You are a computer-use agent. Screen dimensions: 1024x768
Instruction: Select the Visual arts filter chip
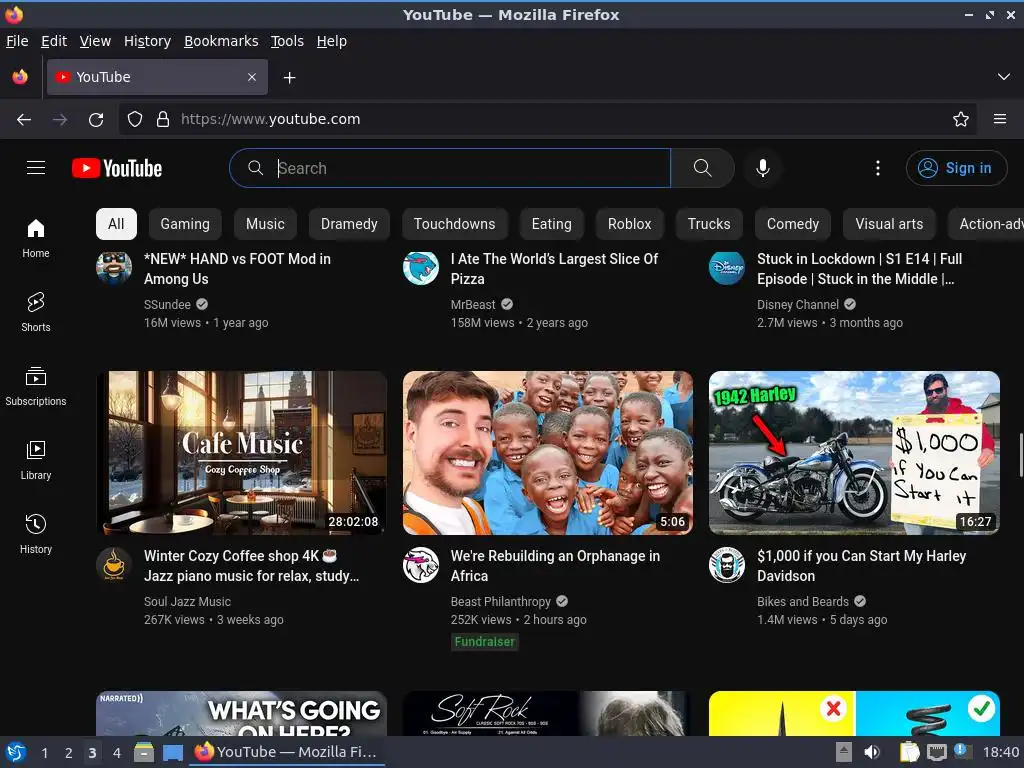[x=889, y=224]
